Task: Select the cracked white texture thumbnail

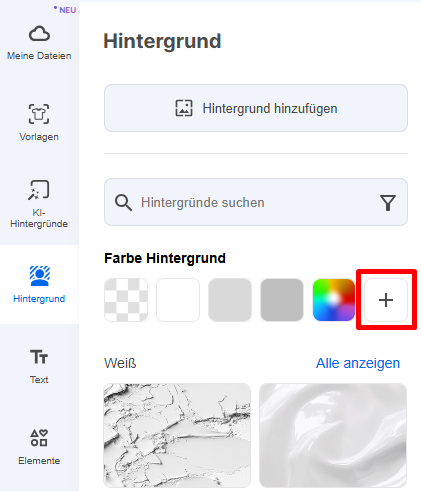Action: (x=177, y=435)
